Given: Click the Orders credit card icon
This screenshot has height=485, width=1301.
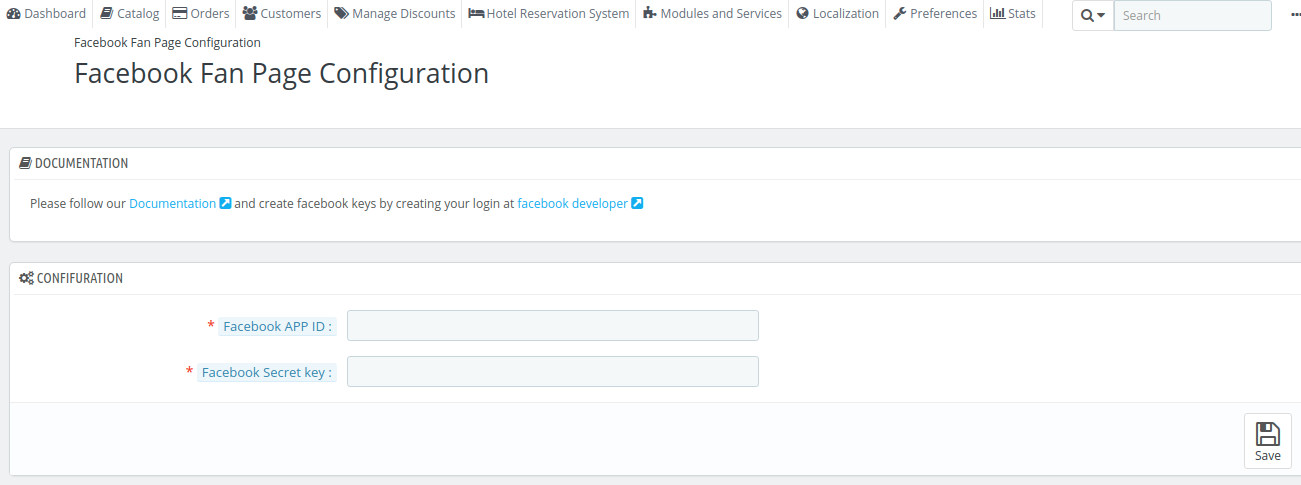Looking at the screenshot, I should click(x=180, y=14).
